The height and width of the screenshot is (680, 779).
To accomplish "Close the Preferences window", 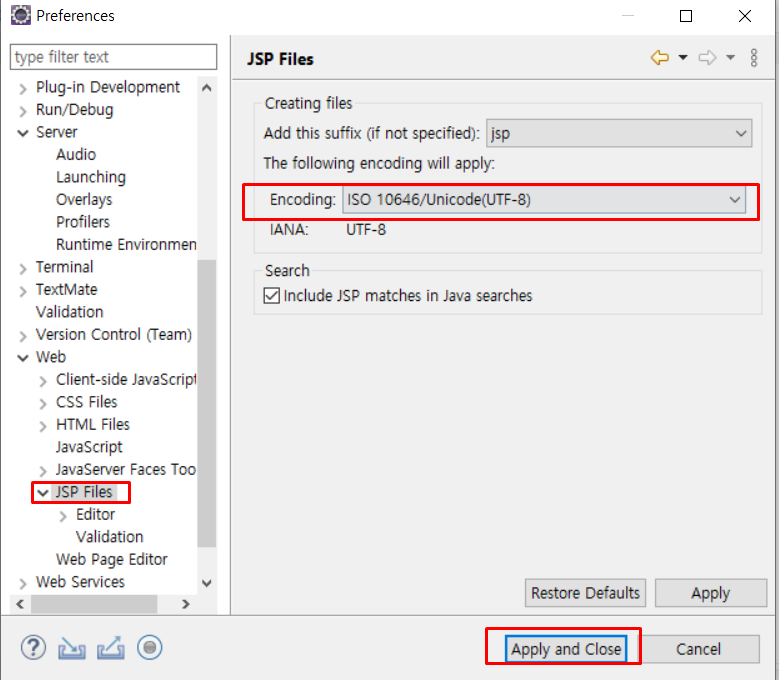I will (745, 16).
